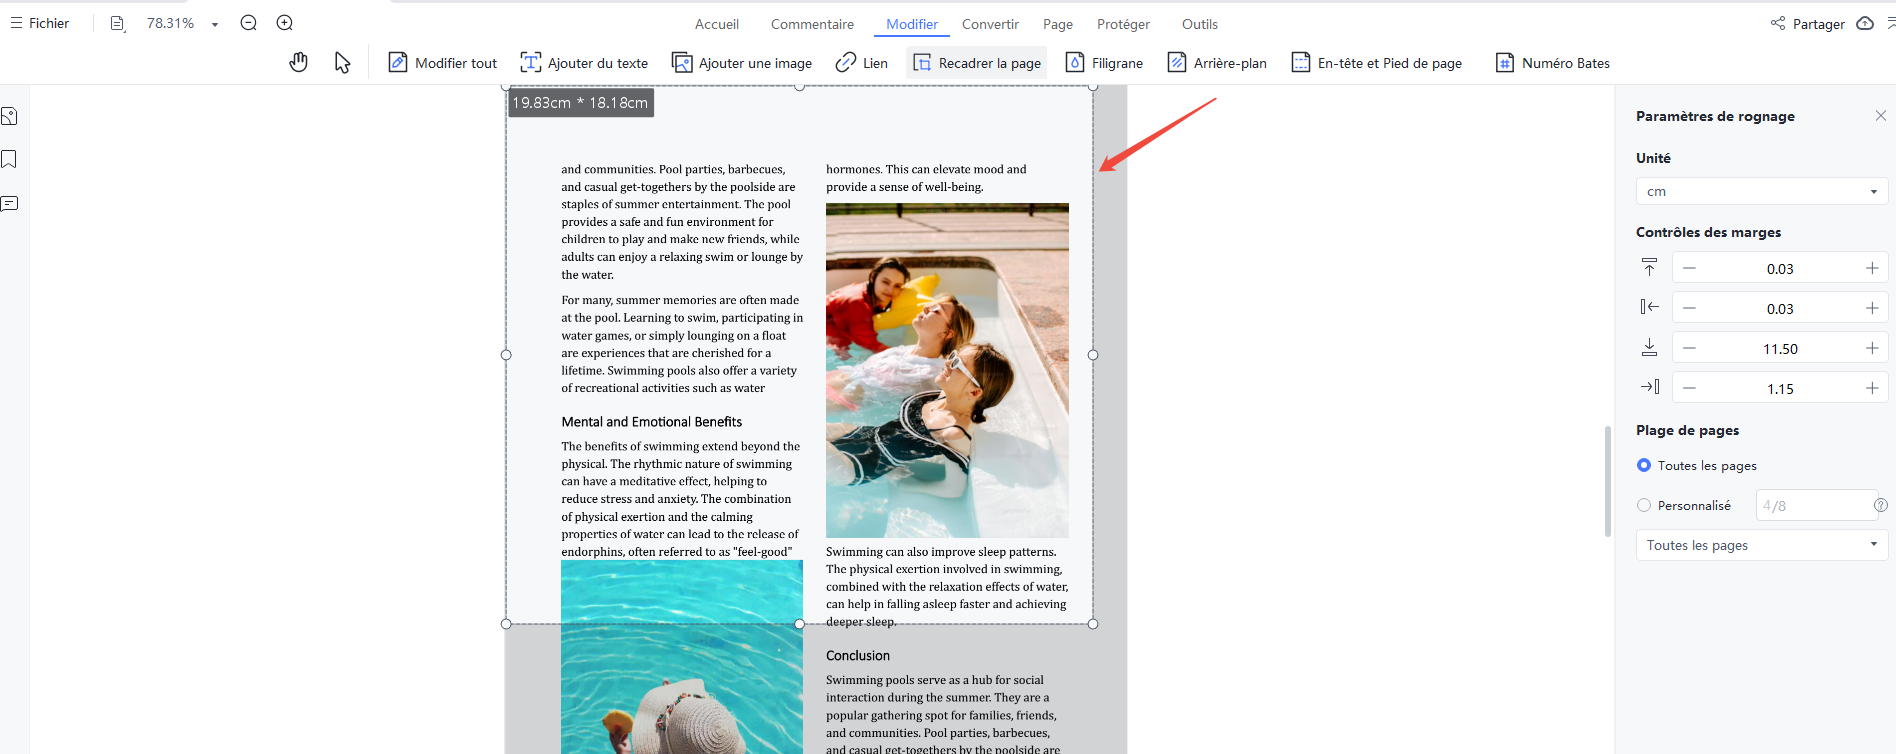Click the Mental and Emotional Benefits heading
Image resolution: width=1896 pixels, height=754 pixels.
coord(652,422)
